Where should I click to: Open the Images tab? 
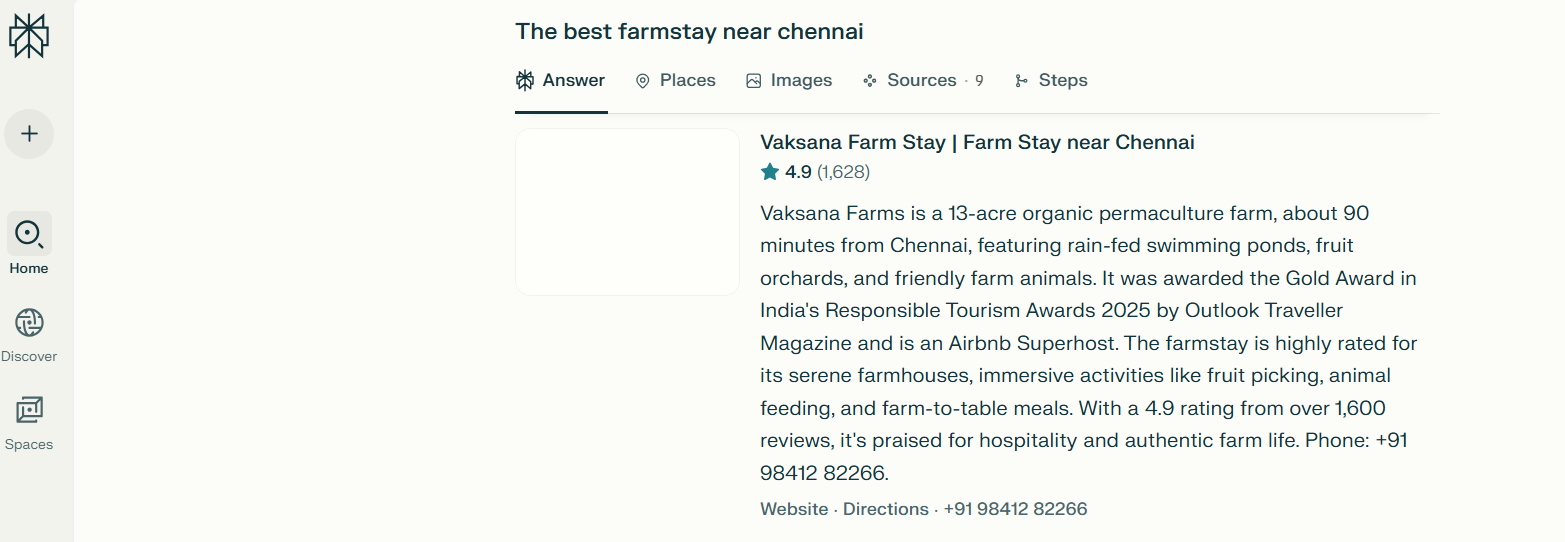(x=789, y=81)
